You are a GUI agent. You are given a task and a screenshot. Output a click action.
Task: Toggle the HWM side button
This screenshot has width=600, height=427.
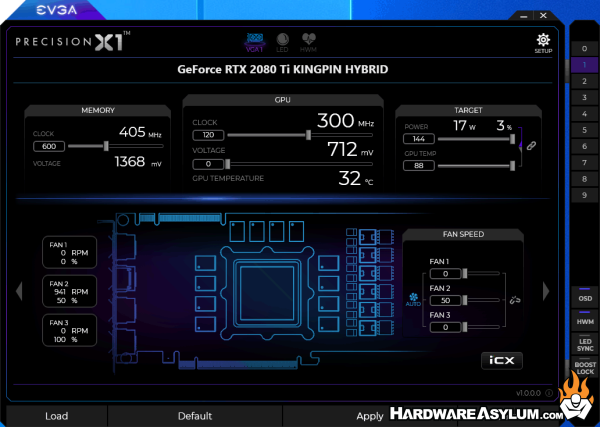click(x=585, y=319)
